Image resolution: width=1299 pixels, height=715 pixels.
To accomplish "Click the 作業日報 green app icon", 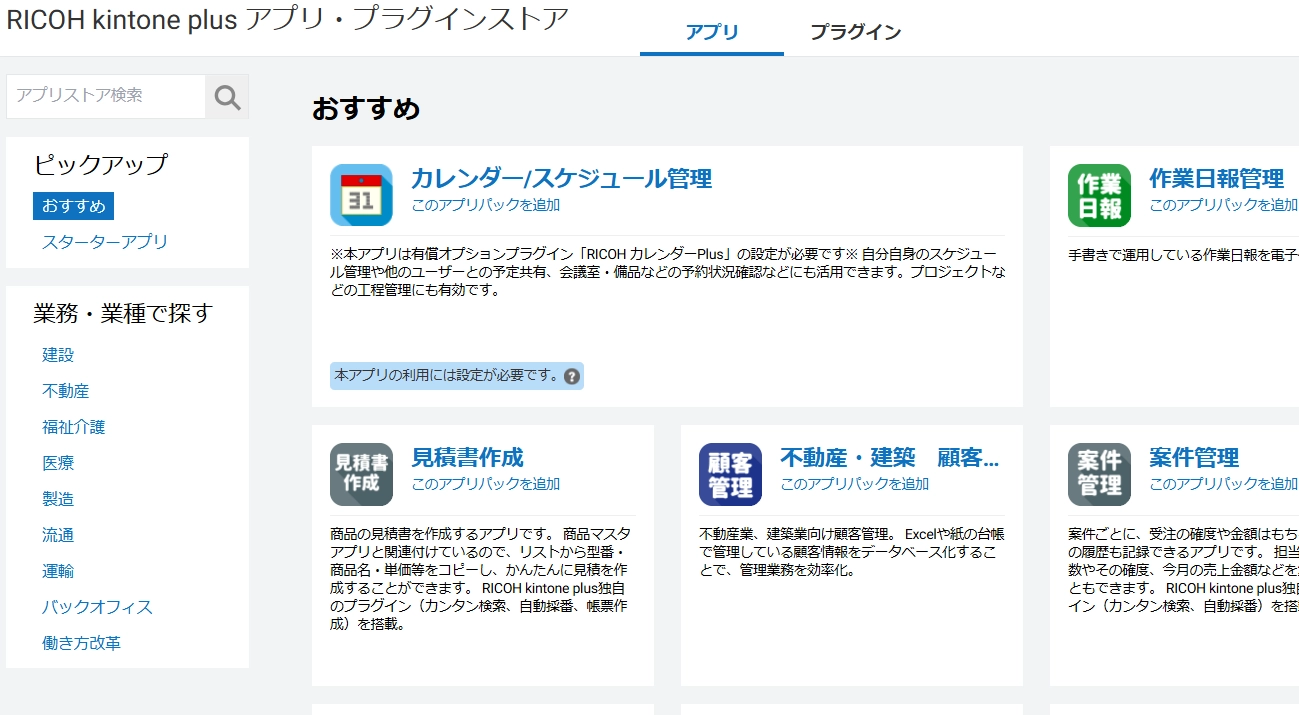I will tap(1099, 195).
